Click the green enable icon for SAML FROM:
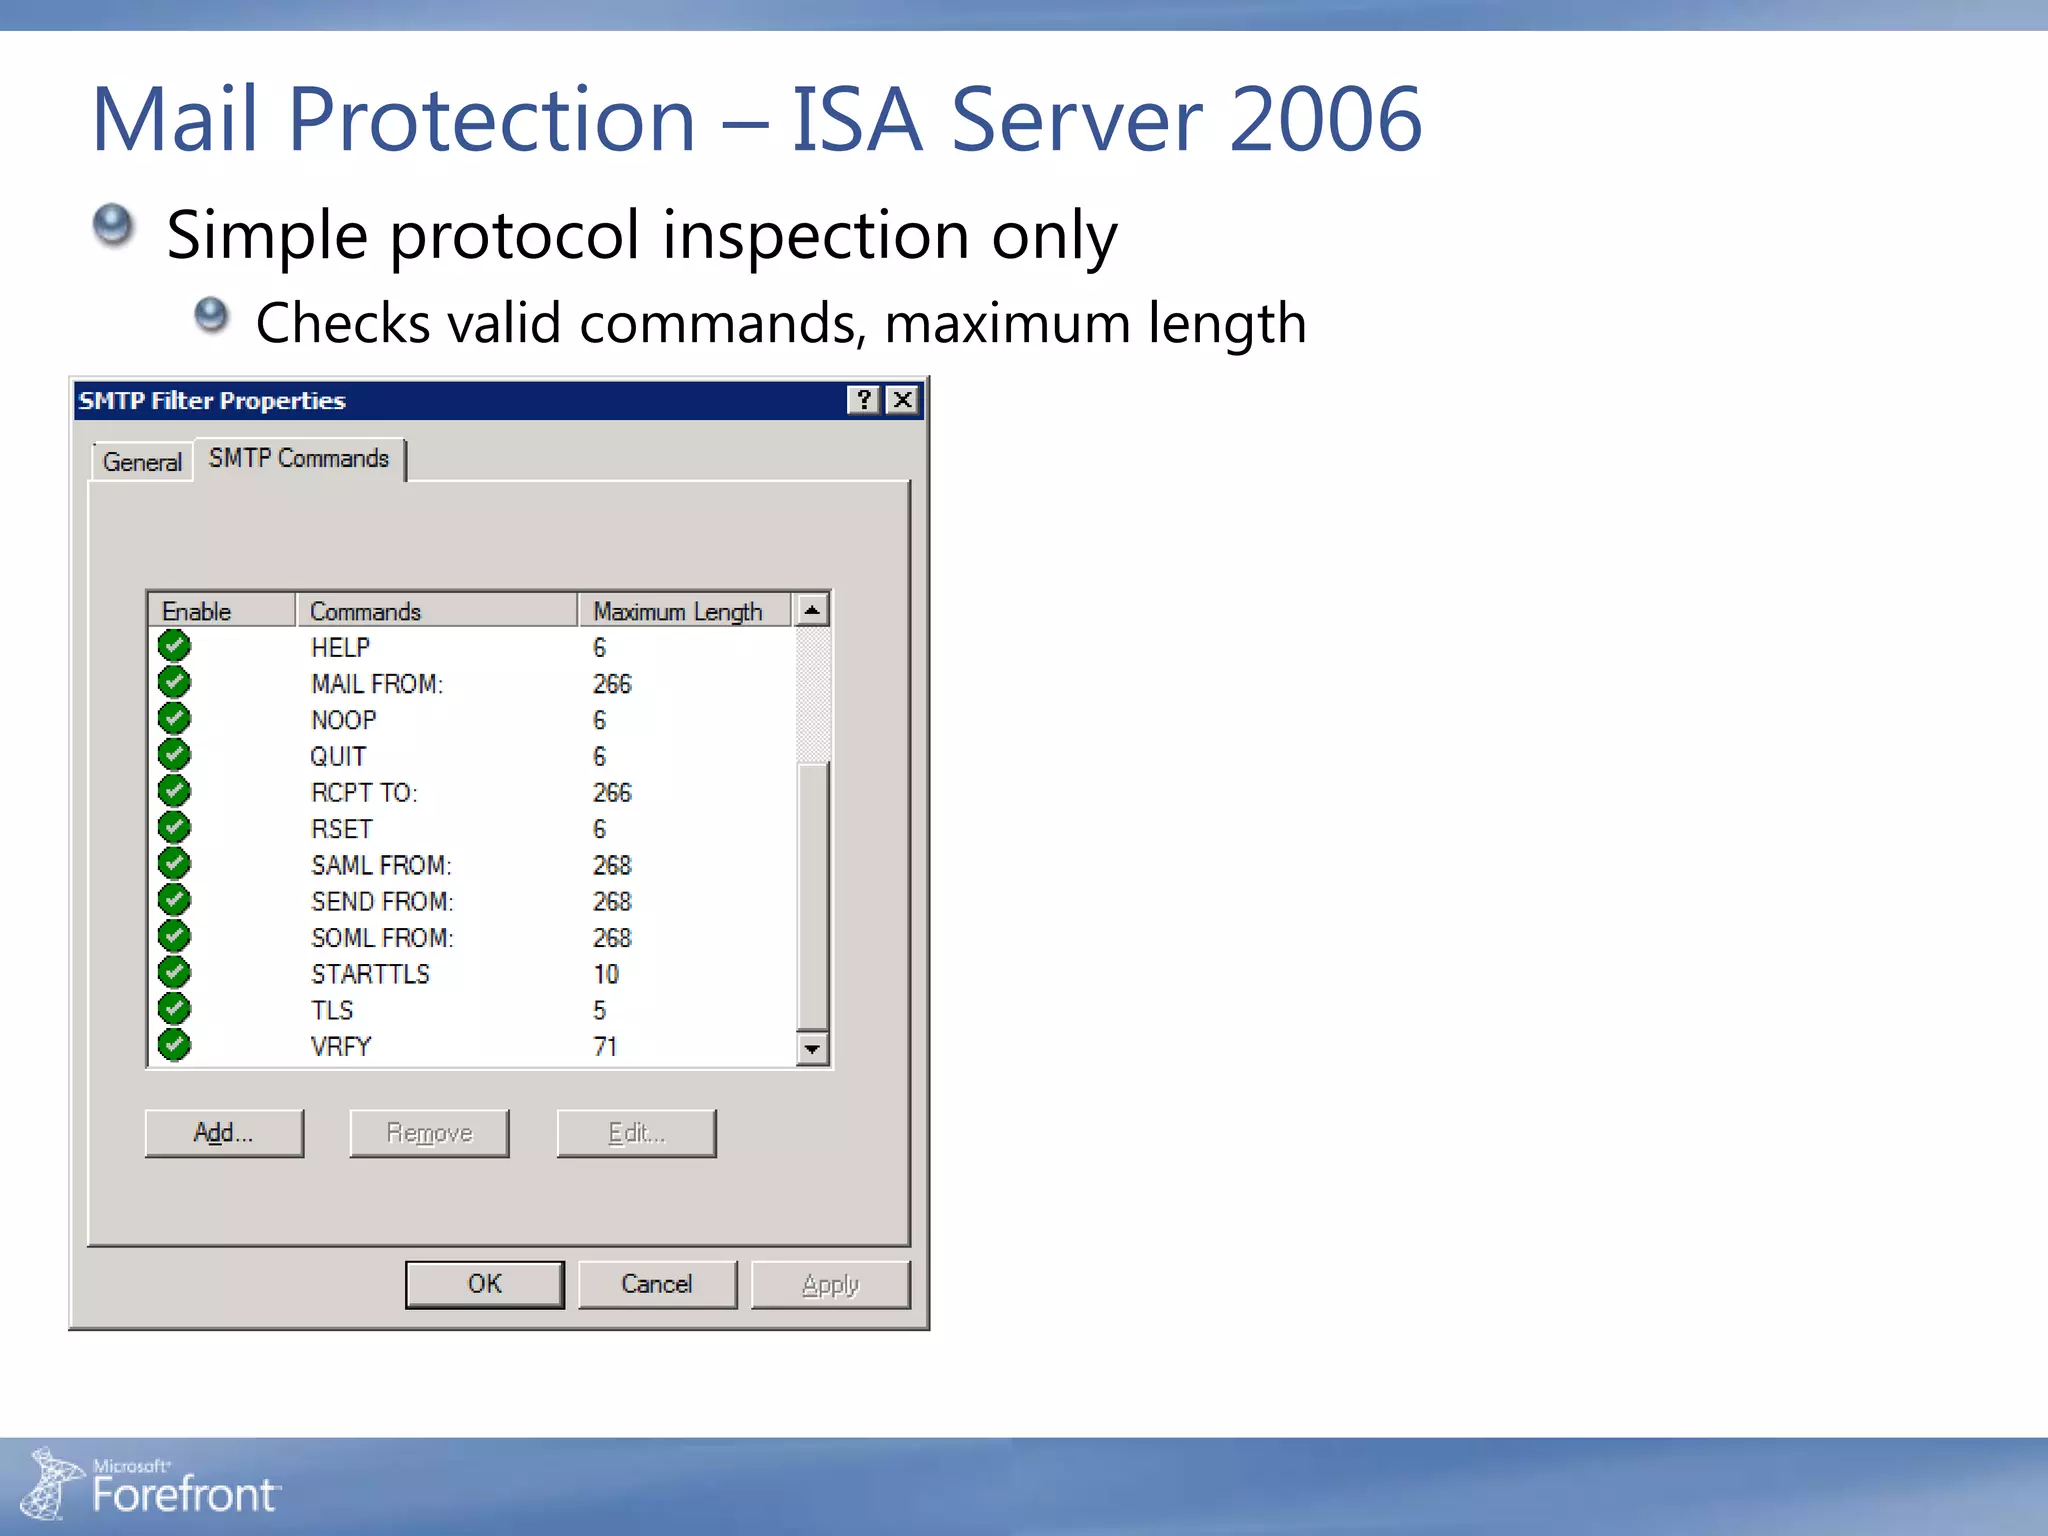Screen dimensions: 2048x1536 tap(174, 863)
